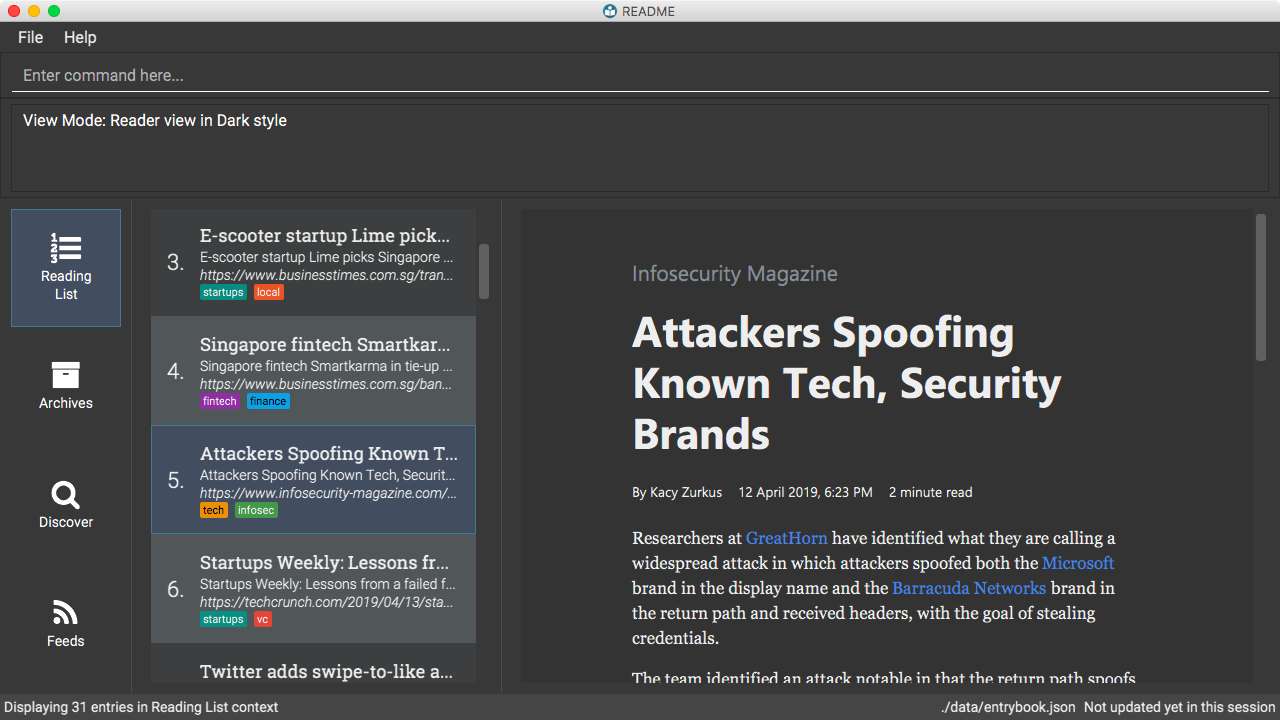
Task: Click the date 12 April 2019
Action: tap(805, 492)
